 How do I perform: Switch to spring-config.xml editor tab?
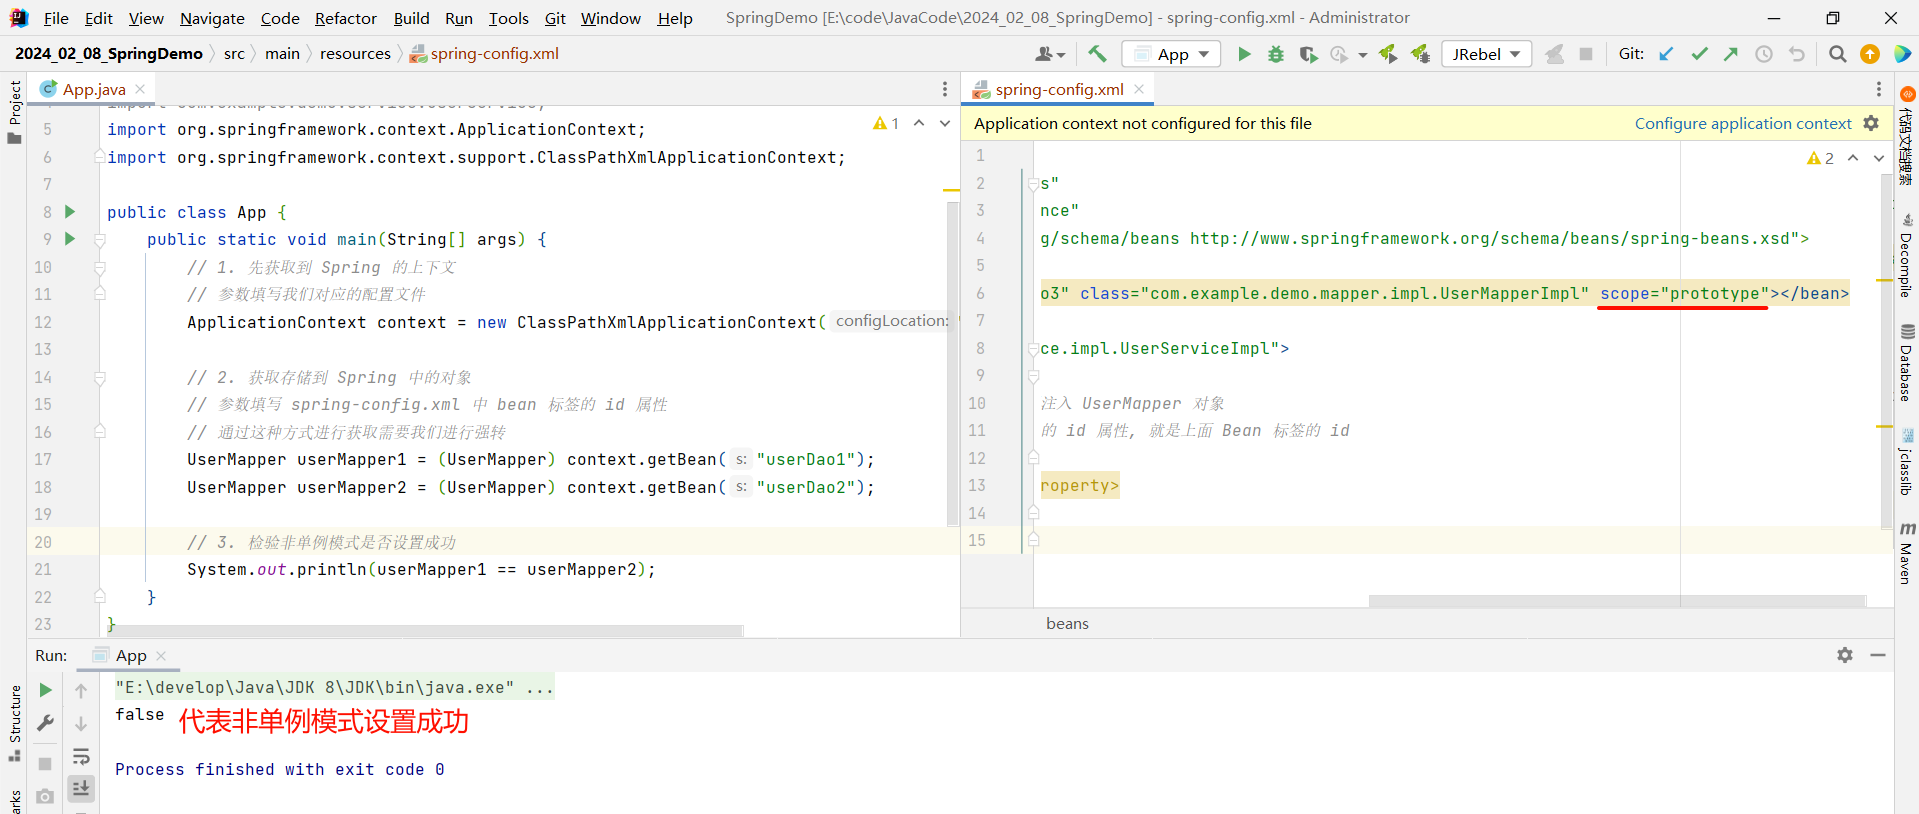pos(1060,89)
